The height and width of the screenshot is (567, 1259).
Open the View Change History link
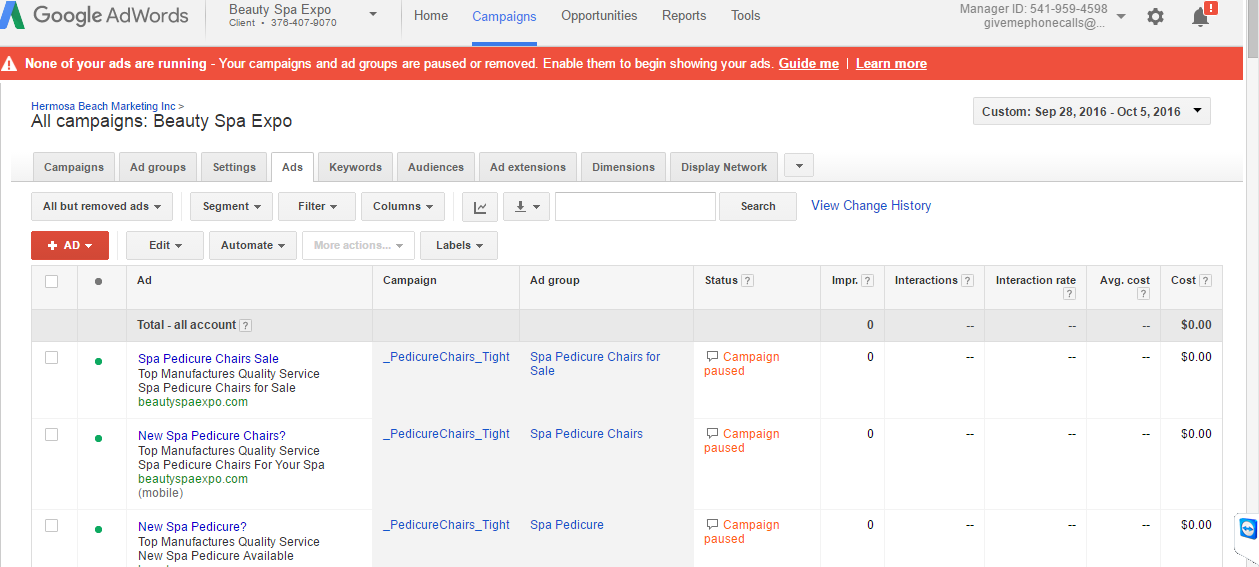[x=871, y=206]
